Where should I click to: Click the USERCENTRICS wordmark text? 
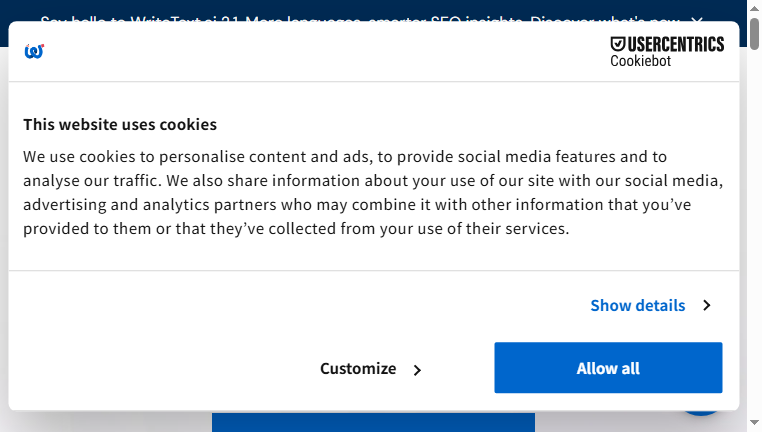[675, 44]
